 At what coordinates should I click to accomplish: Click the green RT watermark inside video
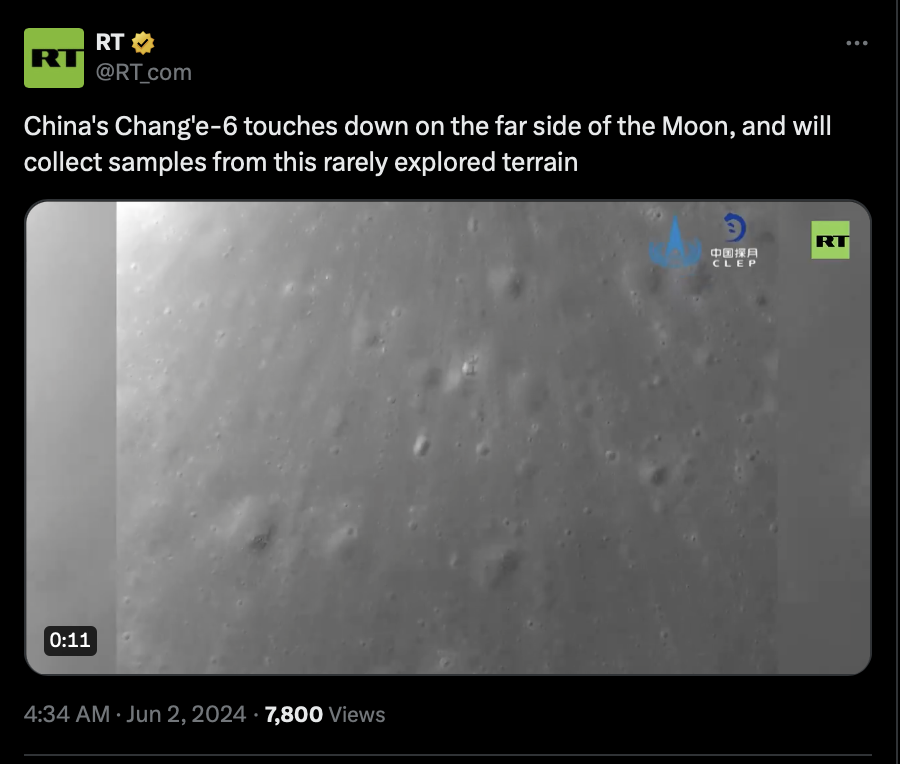(830, 240)
